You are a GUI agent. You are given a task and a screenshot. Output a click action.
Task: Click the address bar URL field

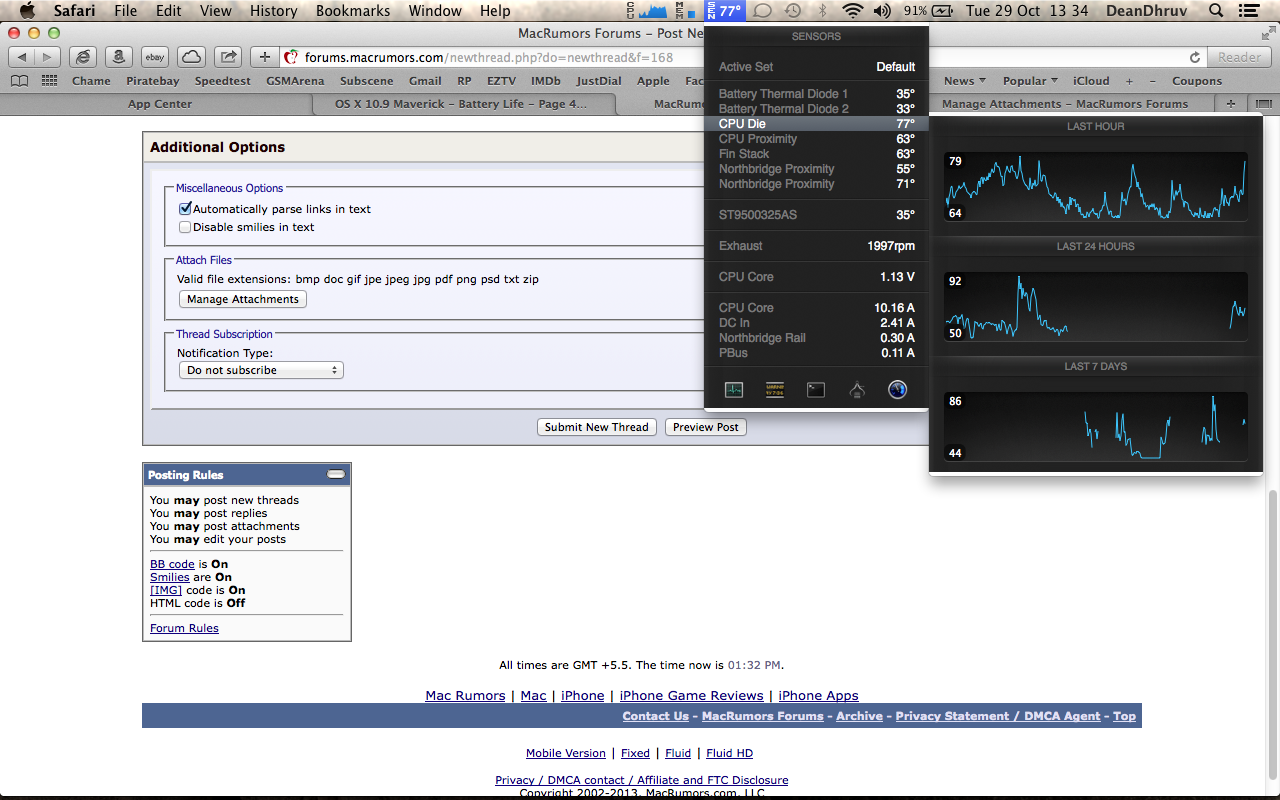tap(740, 57)
